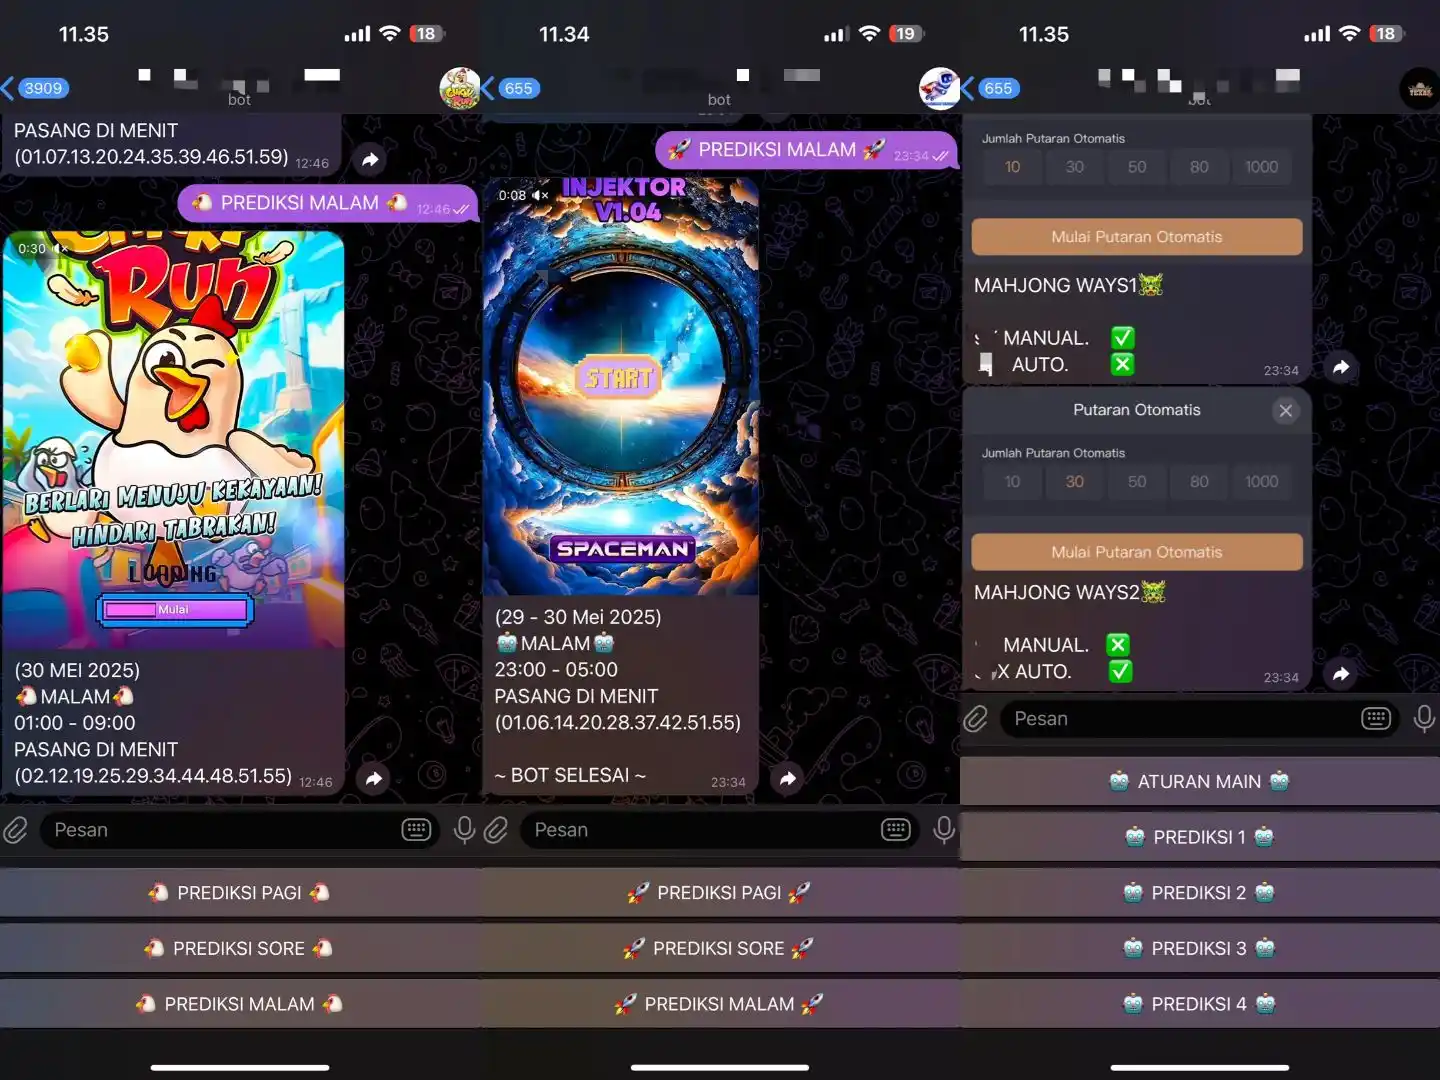1440x1080 pixels.
Task: Forward the message ending 46.51.59
Action: [370, 159]
